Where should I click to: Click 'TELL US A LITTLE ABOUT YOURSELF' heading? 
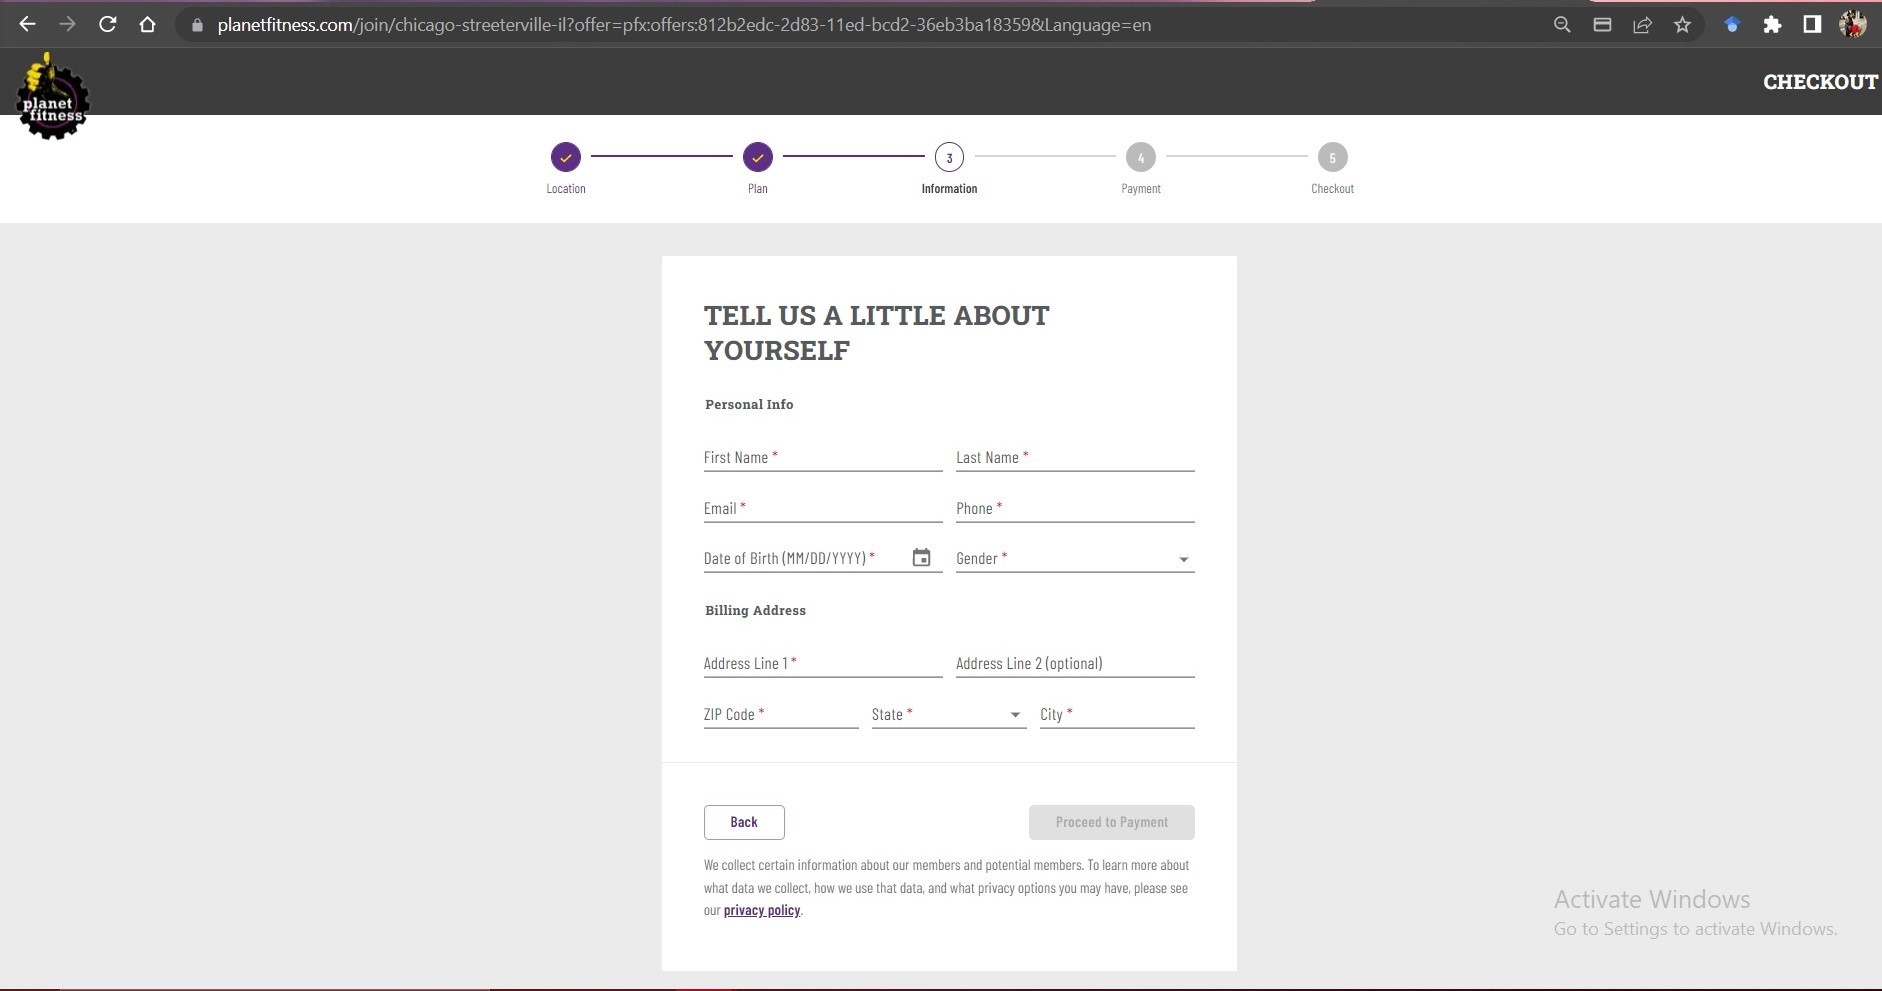point(877,333)
